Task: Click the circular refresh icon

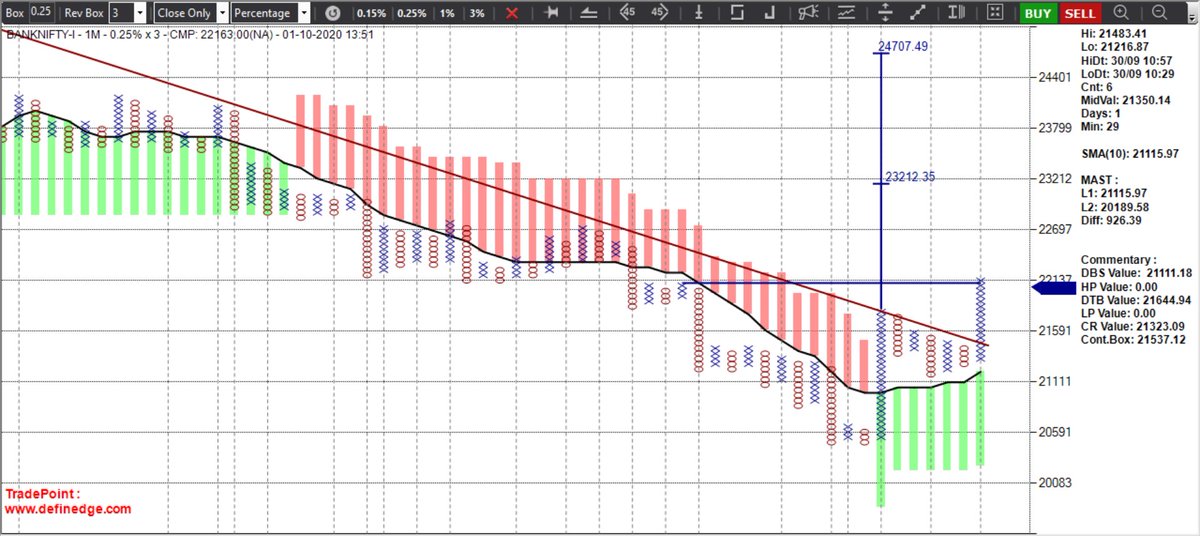Action: [x=333, y=13]
